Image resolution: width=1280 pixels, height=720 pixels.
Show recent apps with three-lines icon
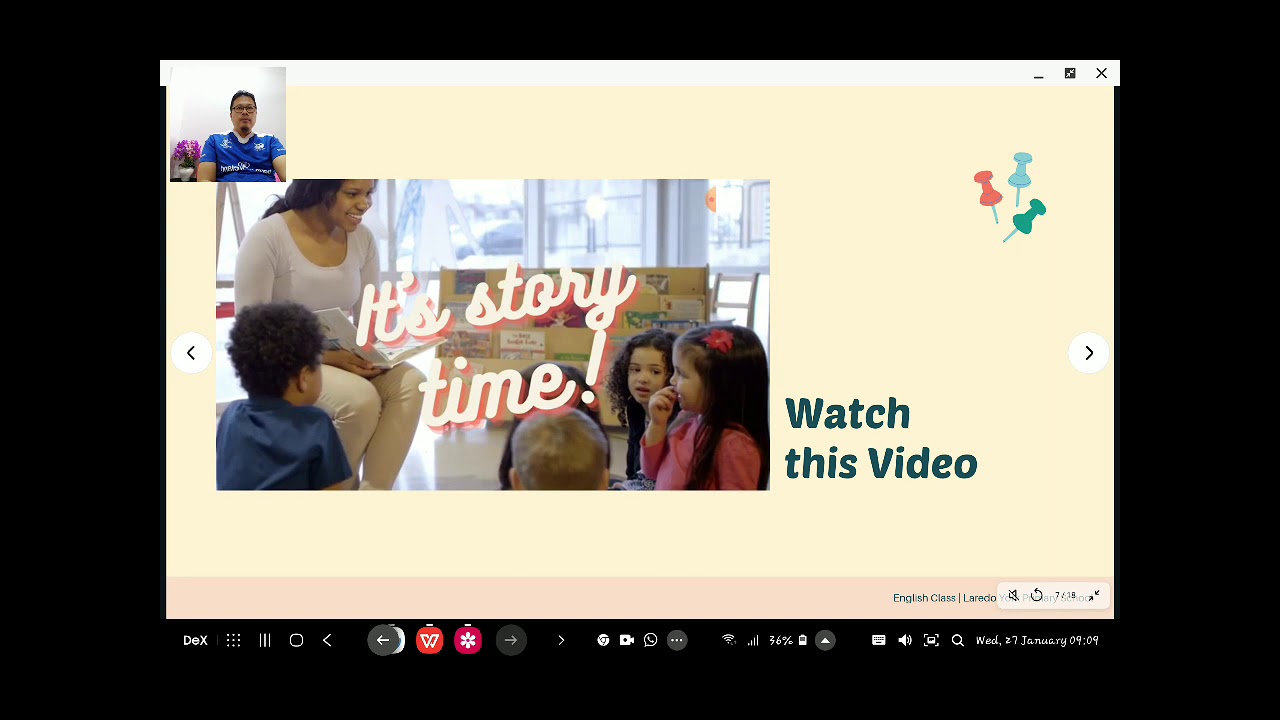pos(265,640)
